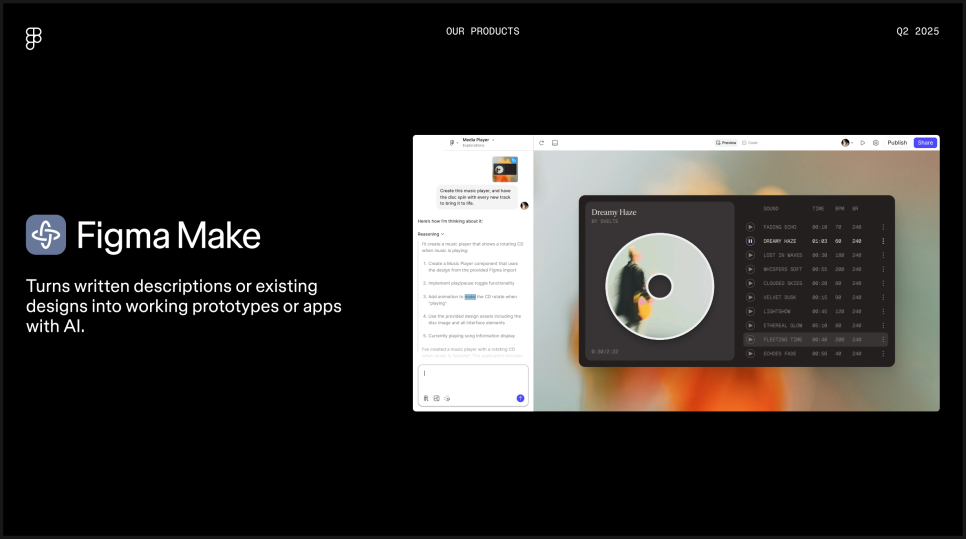Click the 'OUR PRODUCTS' slide header

tap(482, 31)
